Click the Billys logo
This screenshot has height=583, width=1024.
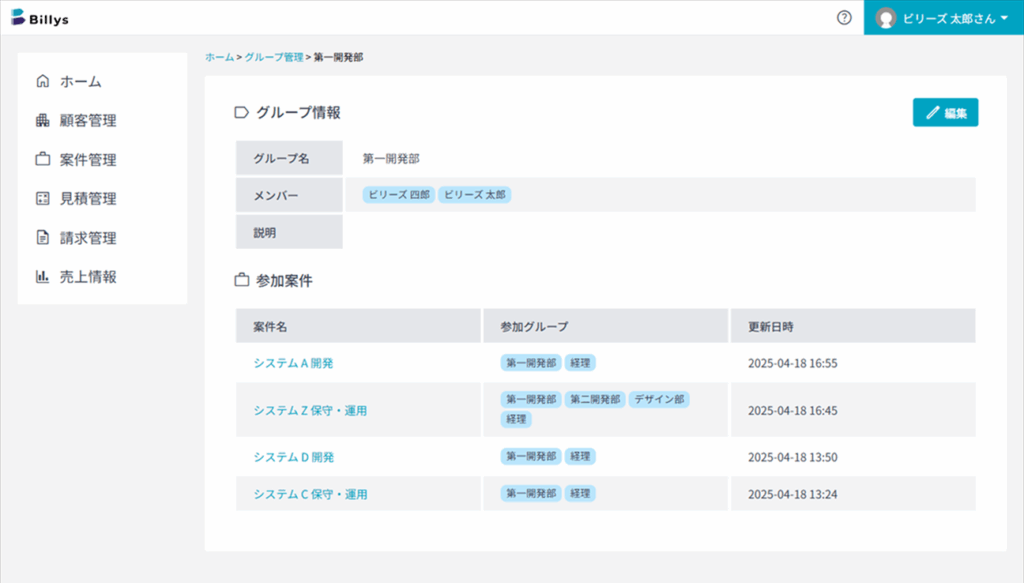pos(40,18)
